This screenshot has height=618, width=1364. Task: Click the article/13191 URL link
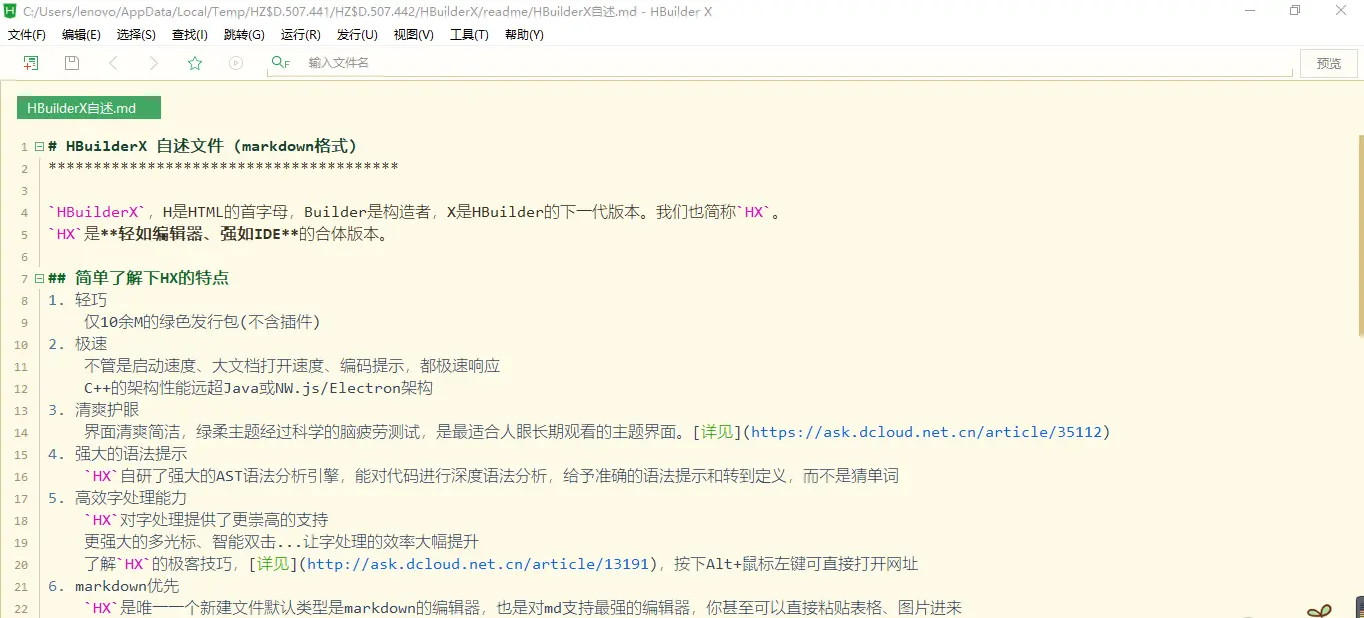coord(479,564)
